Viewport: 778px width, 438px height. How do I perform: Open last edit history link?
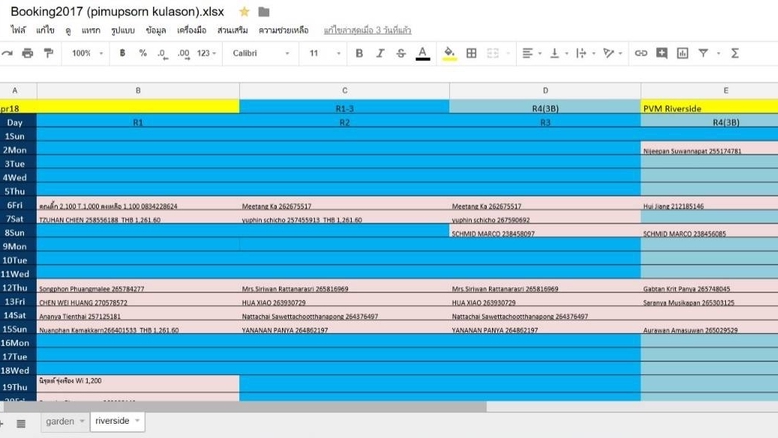click(x=368, y=30)
